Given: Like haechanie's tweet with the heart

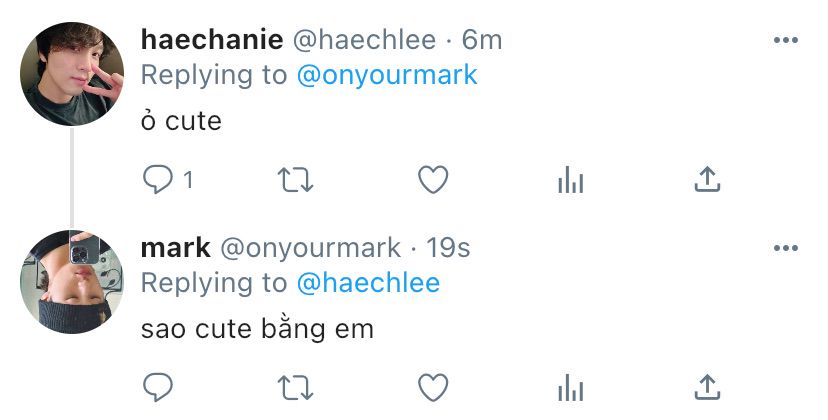Looking at the screenshot, I should (x=433, y=180).
